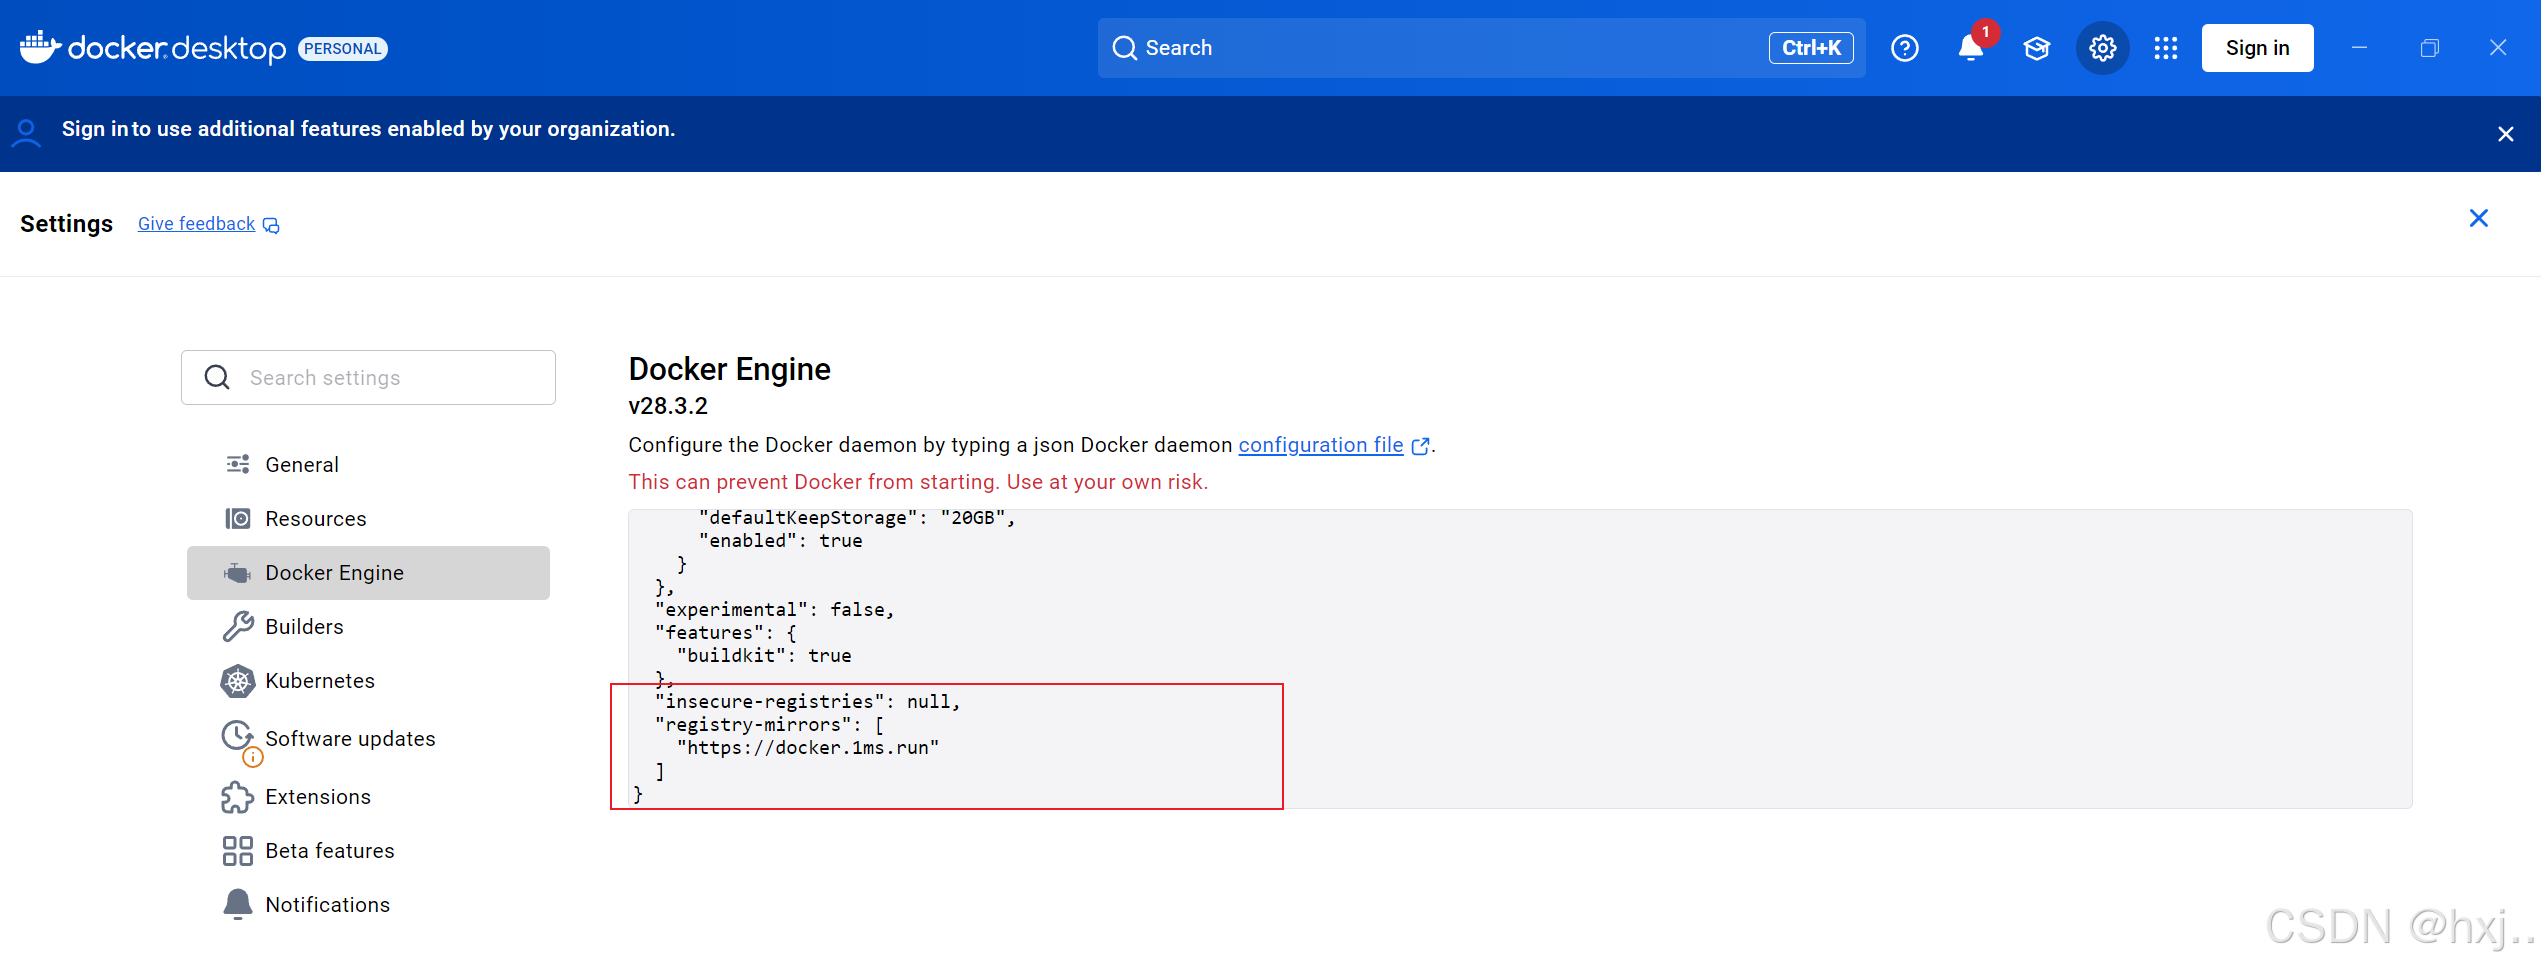
Task: Click the settings gear icon
Action: tap(2102, 48)
